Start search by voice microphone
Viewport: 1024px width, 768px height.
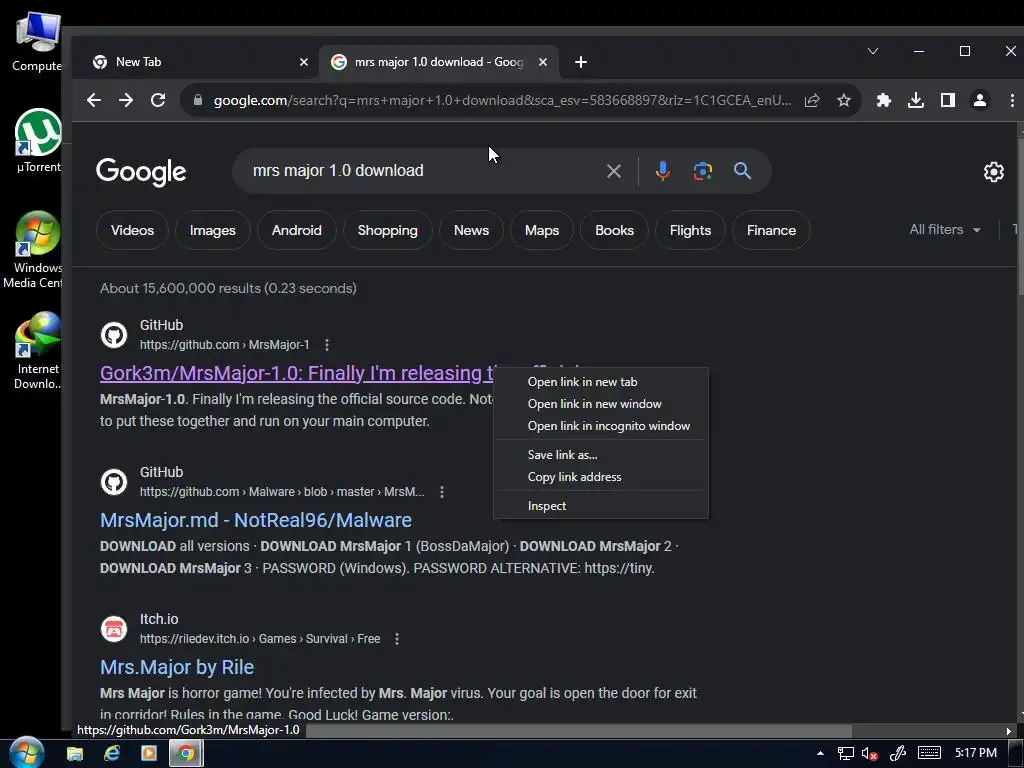(662, 171)
